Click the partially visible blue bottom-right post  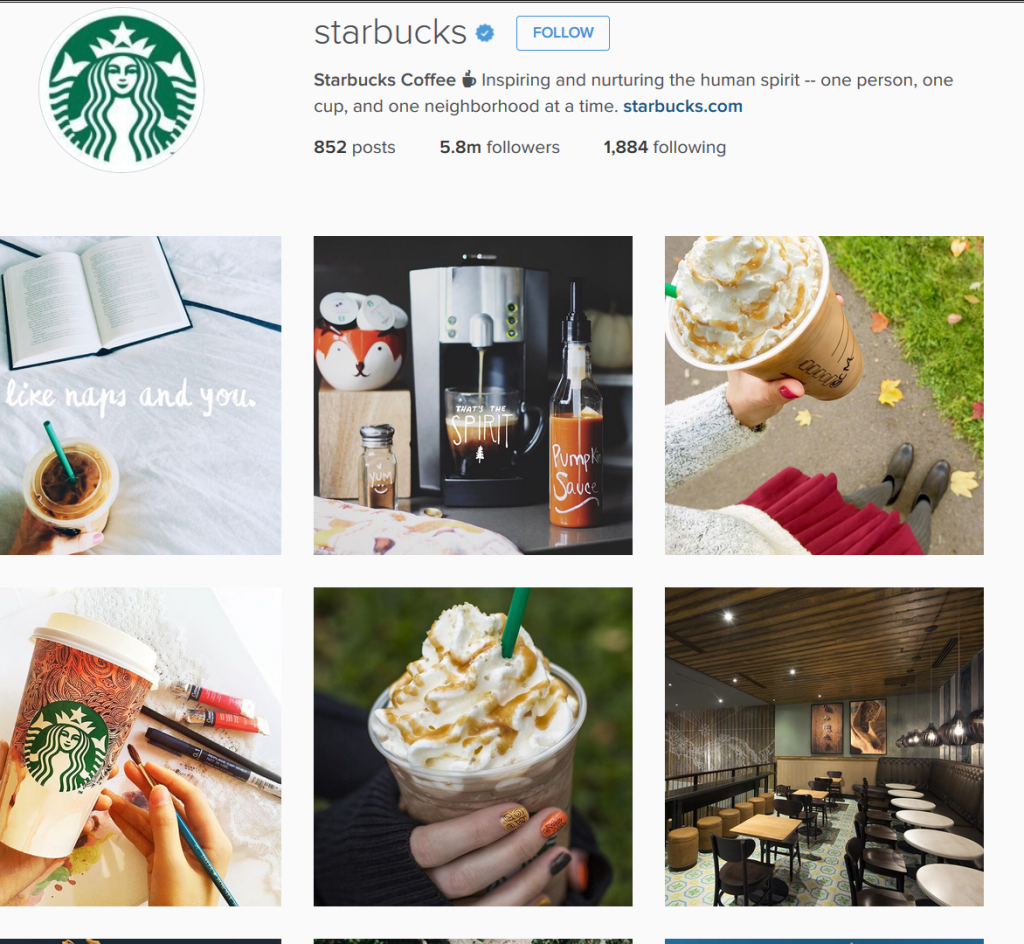tap(824, 941)
